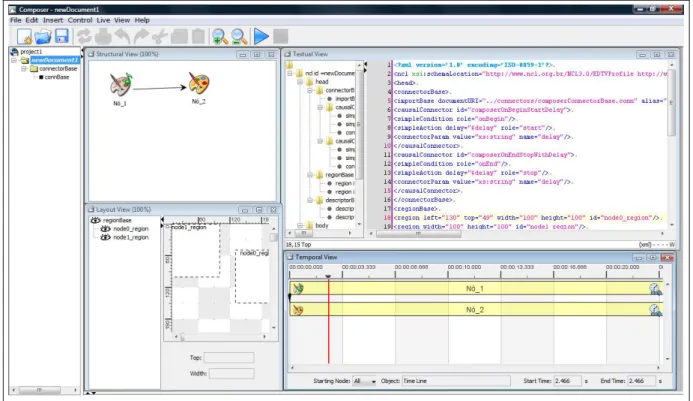This screenshot has height=401, width=693.
Task: Open the Insert menu
Action: point(53,20)
